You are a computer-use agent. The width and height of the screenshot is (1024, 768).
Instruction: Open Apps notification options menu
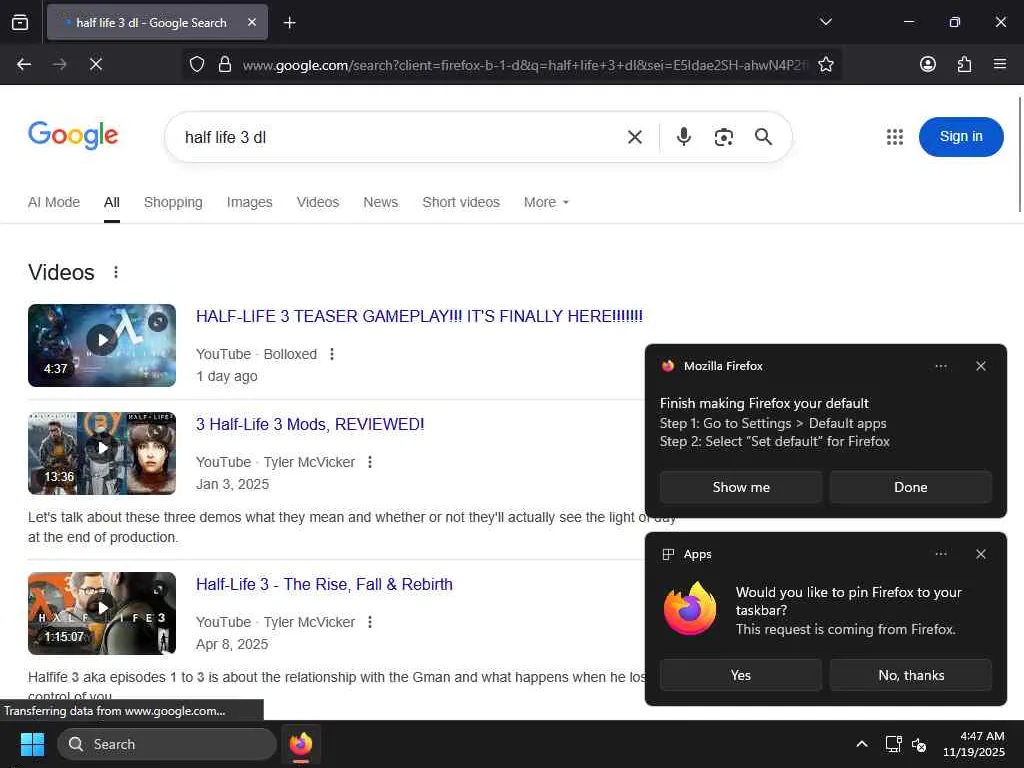(x=940, y=554)
